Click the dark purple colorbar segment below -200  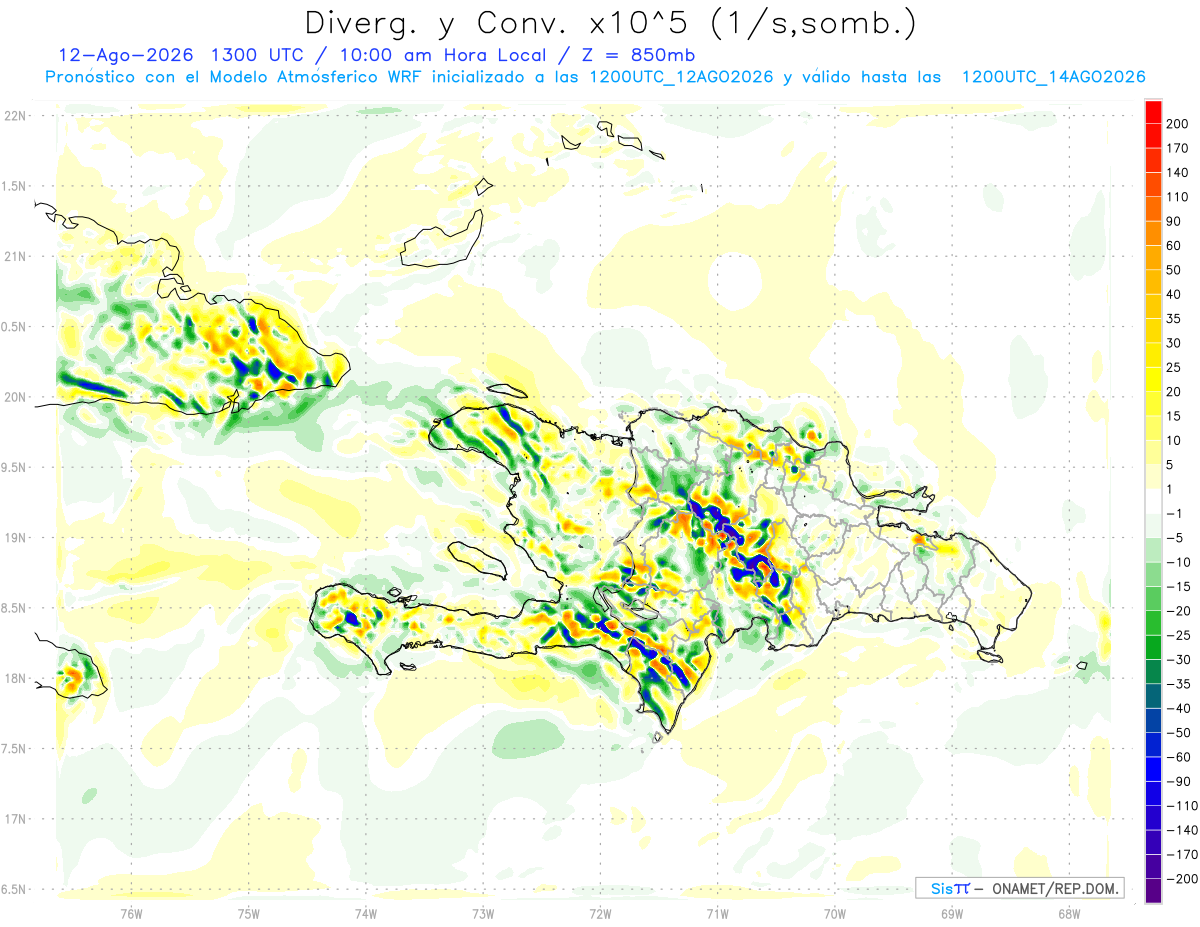pos(1153,891)
